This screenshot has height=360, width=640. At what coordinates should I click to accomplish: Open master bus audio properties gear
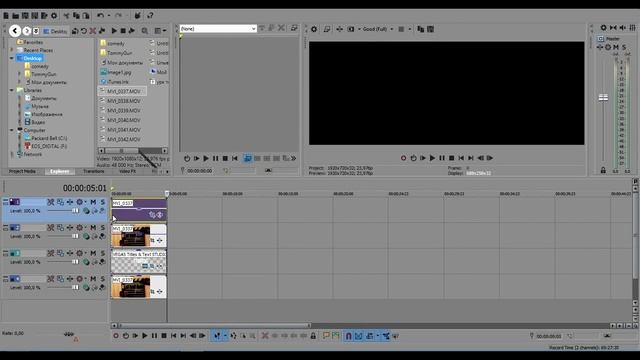603,28
